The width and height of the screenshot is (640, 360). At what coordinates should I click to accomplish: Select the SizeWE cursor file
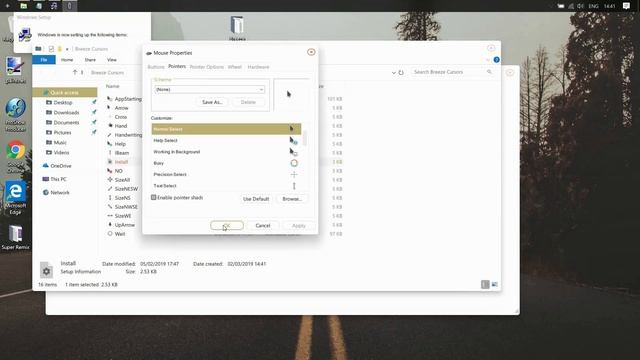pos(123,216)
